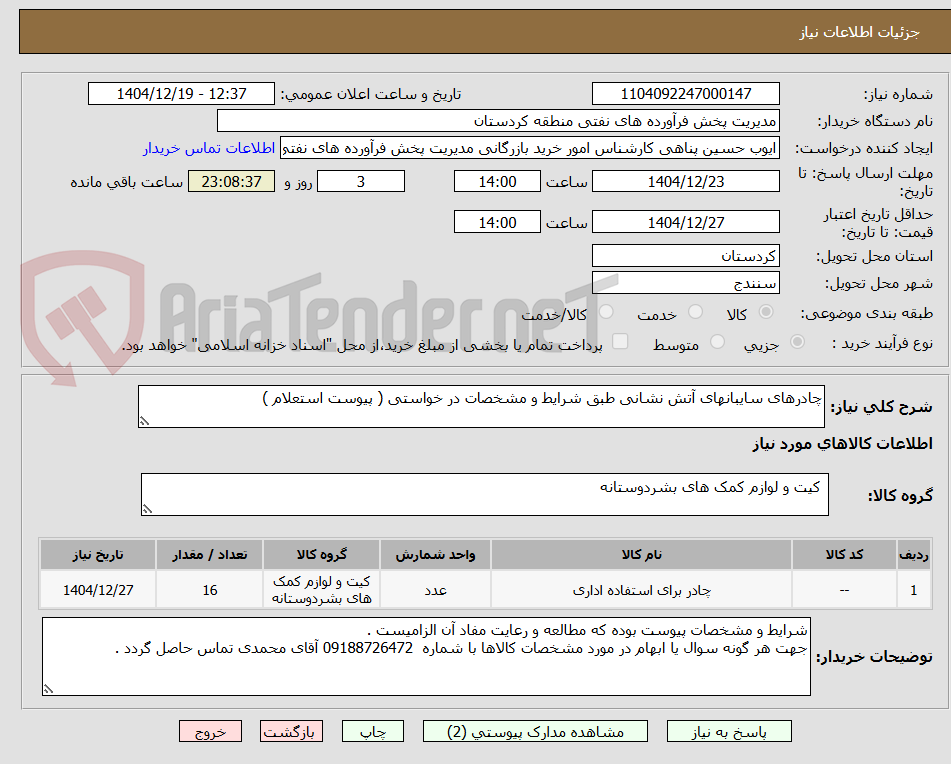Click the کد کالا column header

tap(844, 555)
